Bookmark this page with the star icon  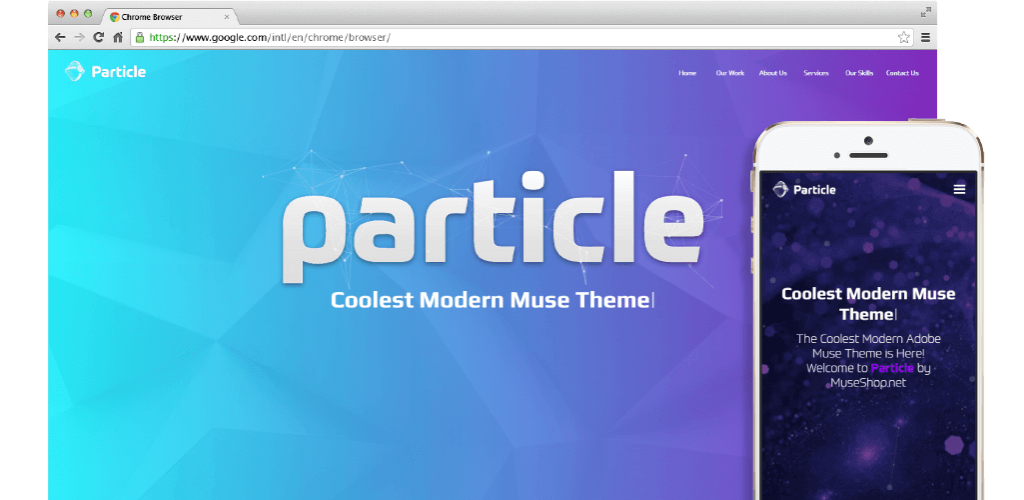coord(903,37)
